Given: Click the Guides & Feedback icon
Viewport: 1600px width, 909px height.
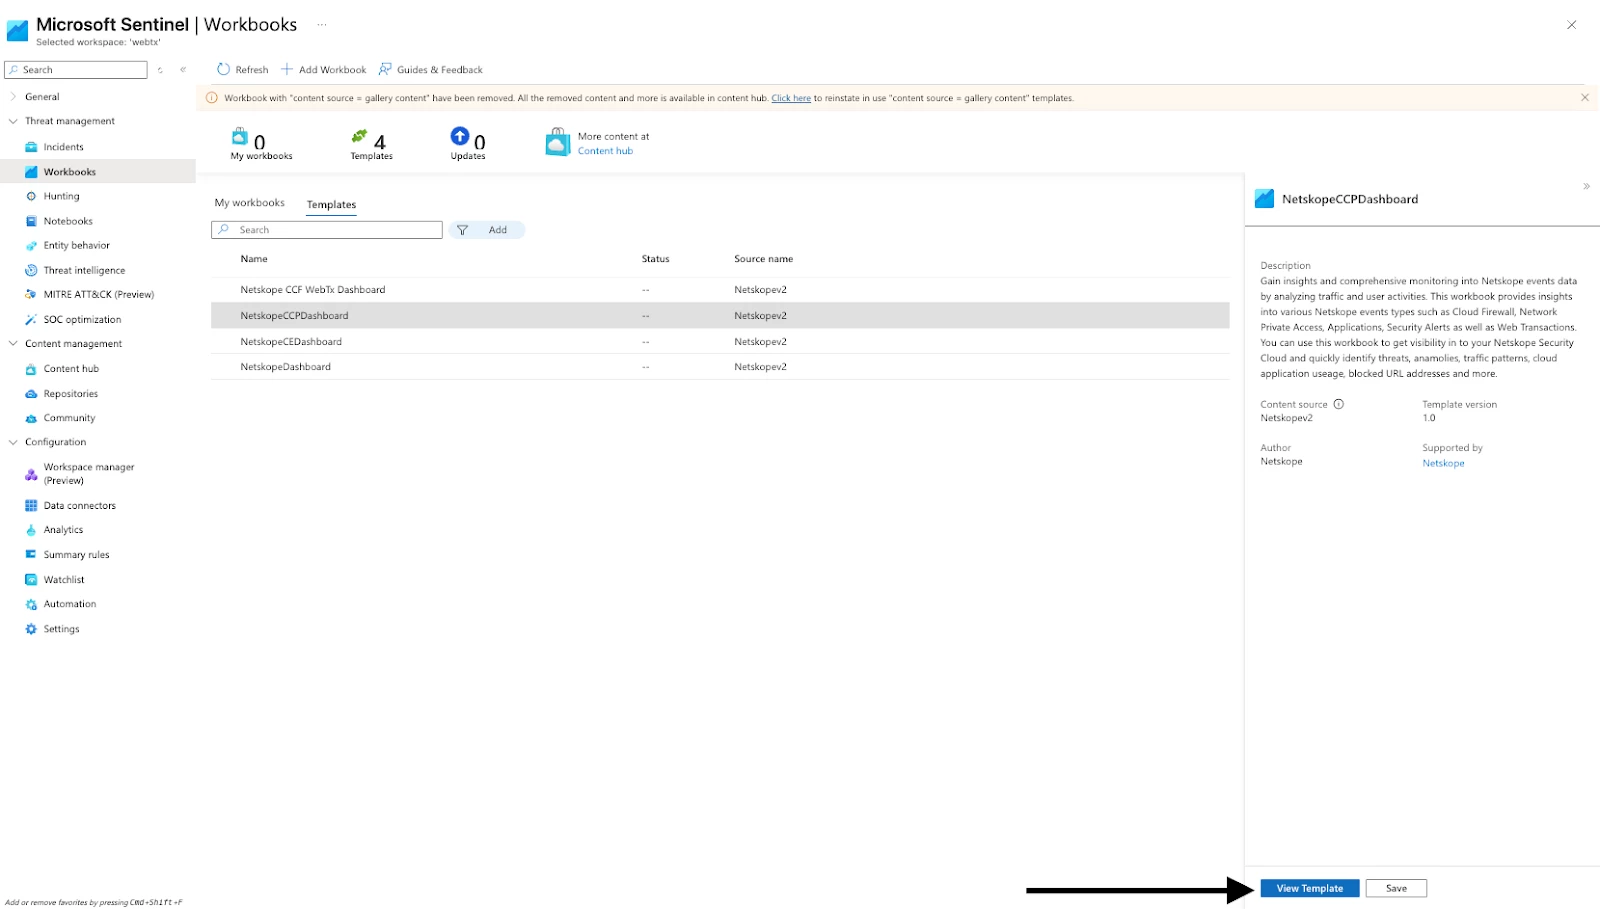Looking at the screenshot, I should 385,69.
